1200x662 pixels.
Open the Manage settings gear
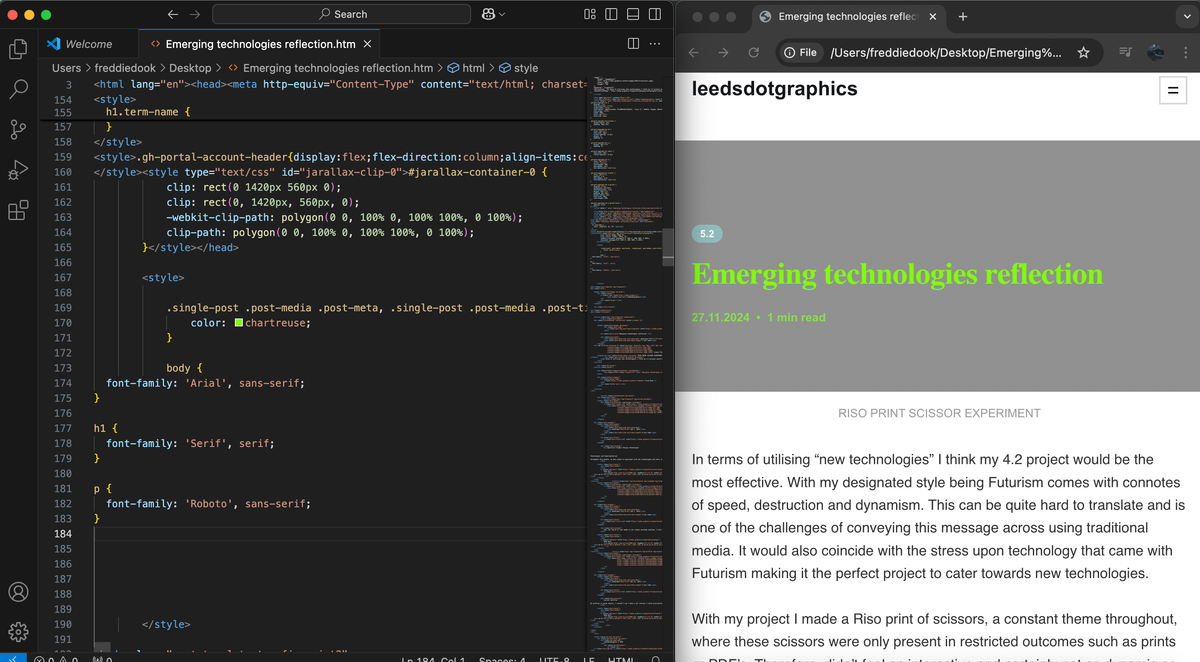click(18, 630)
